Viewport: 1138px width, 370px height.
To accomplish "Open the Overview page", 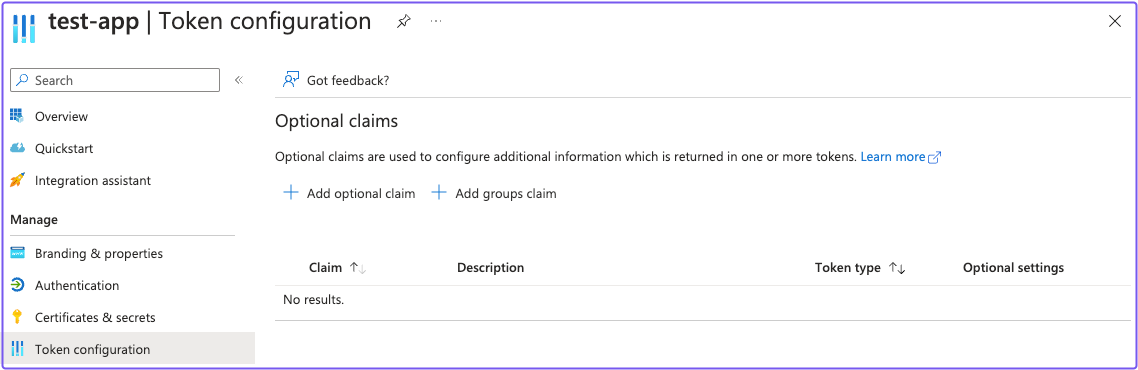I will (61, 116).
